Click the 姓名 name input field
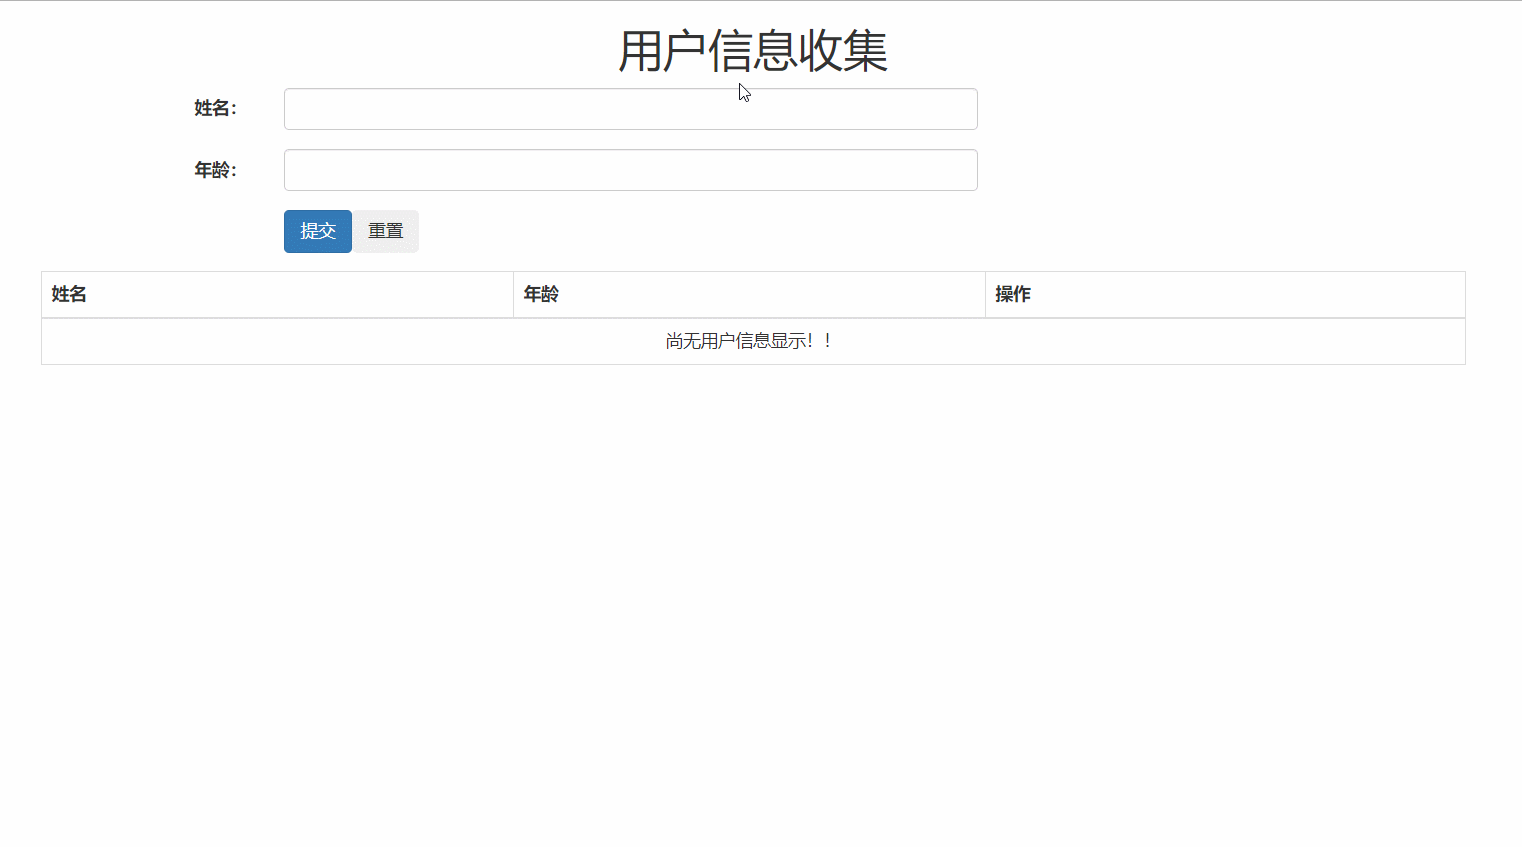1522x847 pixels. [630, 109]
